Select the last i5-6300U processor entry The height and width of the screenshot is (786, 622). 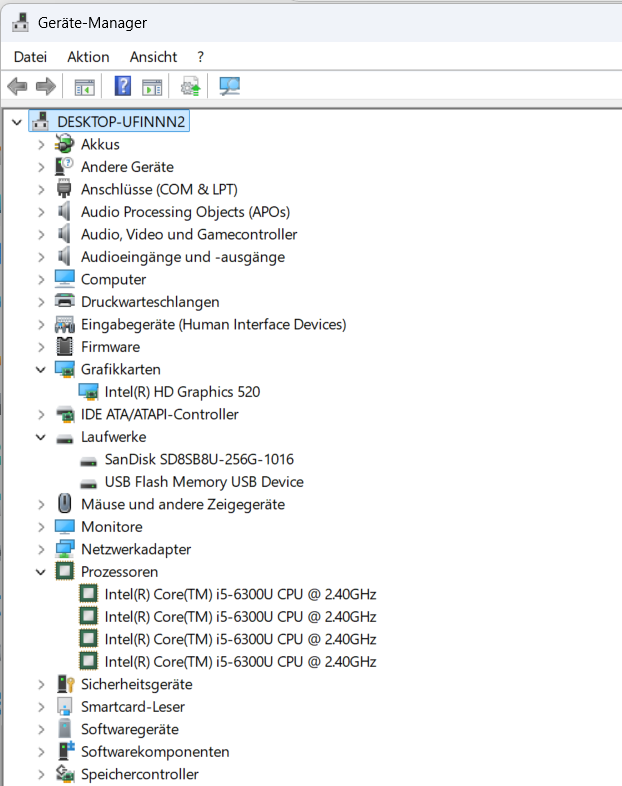pos(240,662)
